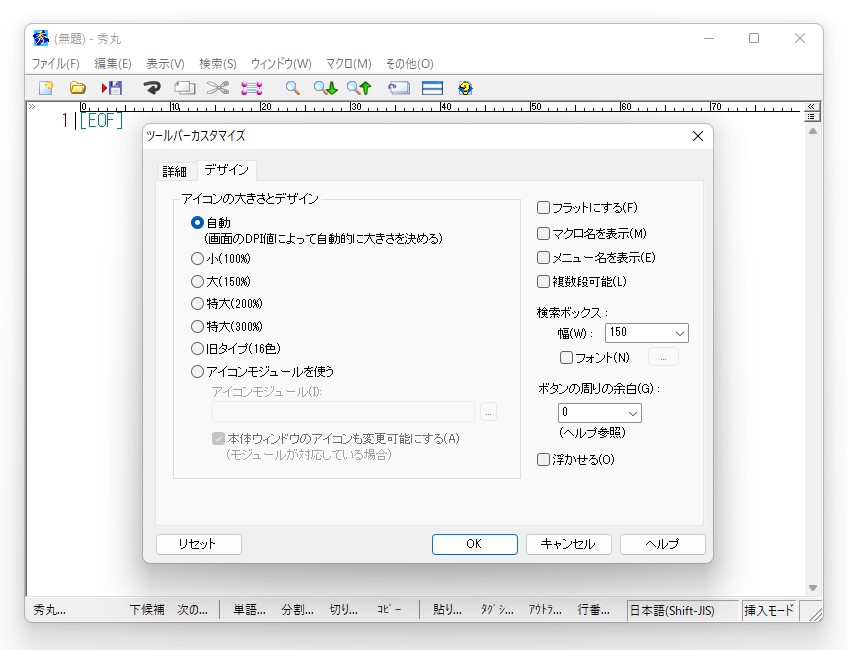Toggle the フォント(N) checkbox
The width and height of the screenshot is (847, 650).
click(x=566, y=358)
